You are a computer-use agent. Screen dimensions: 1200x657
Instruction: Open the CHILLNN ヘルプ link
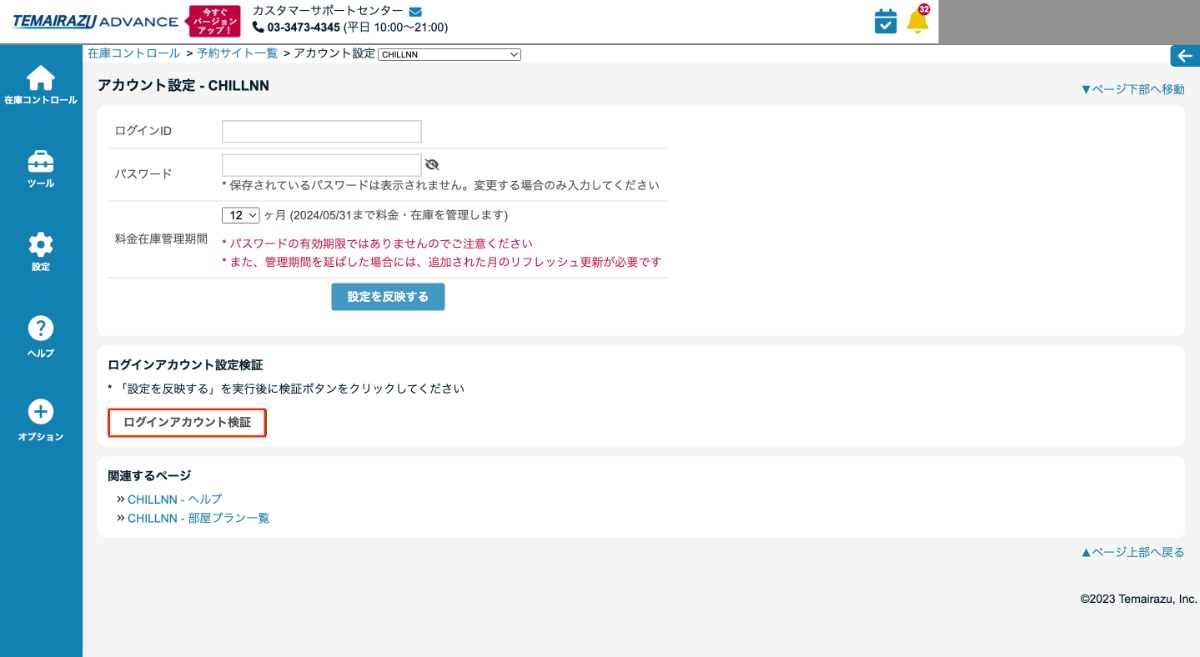point(174,498)
